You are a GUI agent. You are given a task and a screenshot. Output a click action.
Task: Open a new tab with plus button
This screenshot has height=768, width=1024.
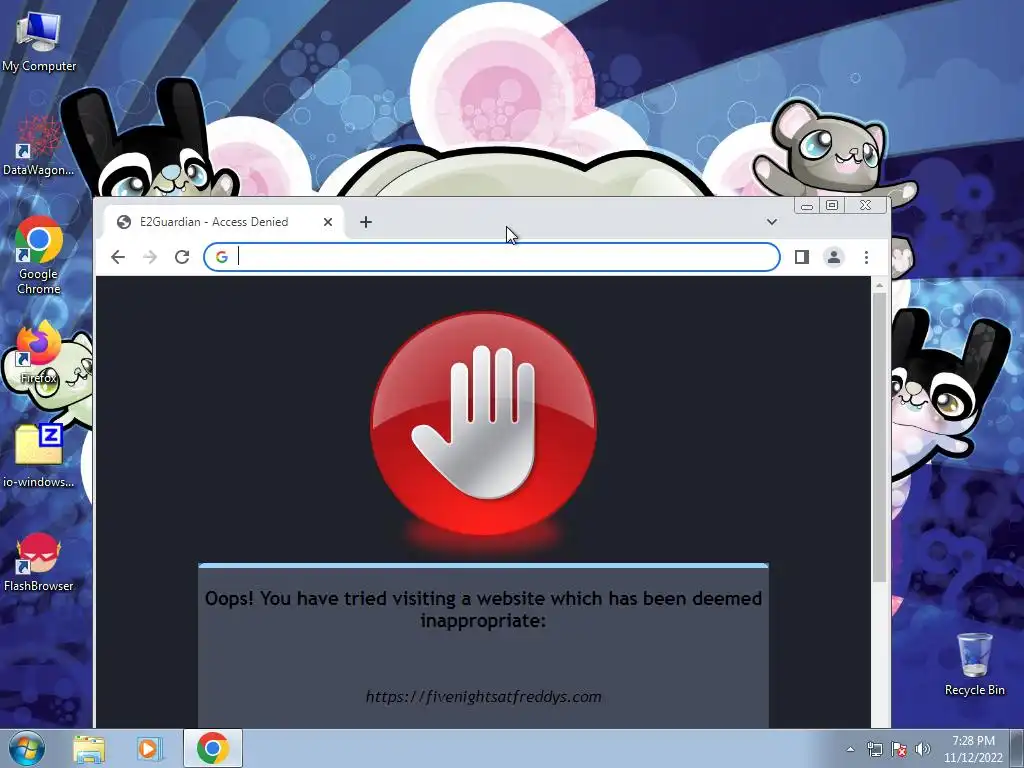366,222
